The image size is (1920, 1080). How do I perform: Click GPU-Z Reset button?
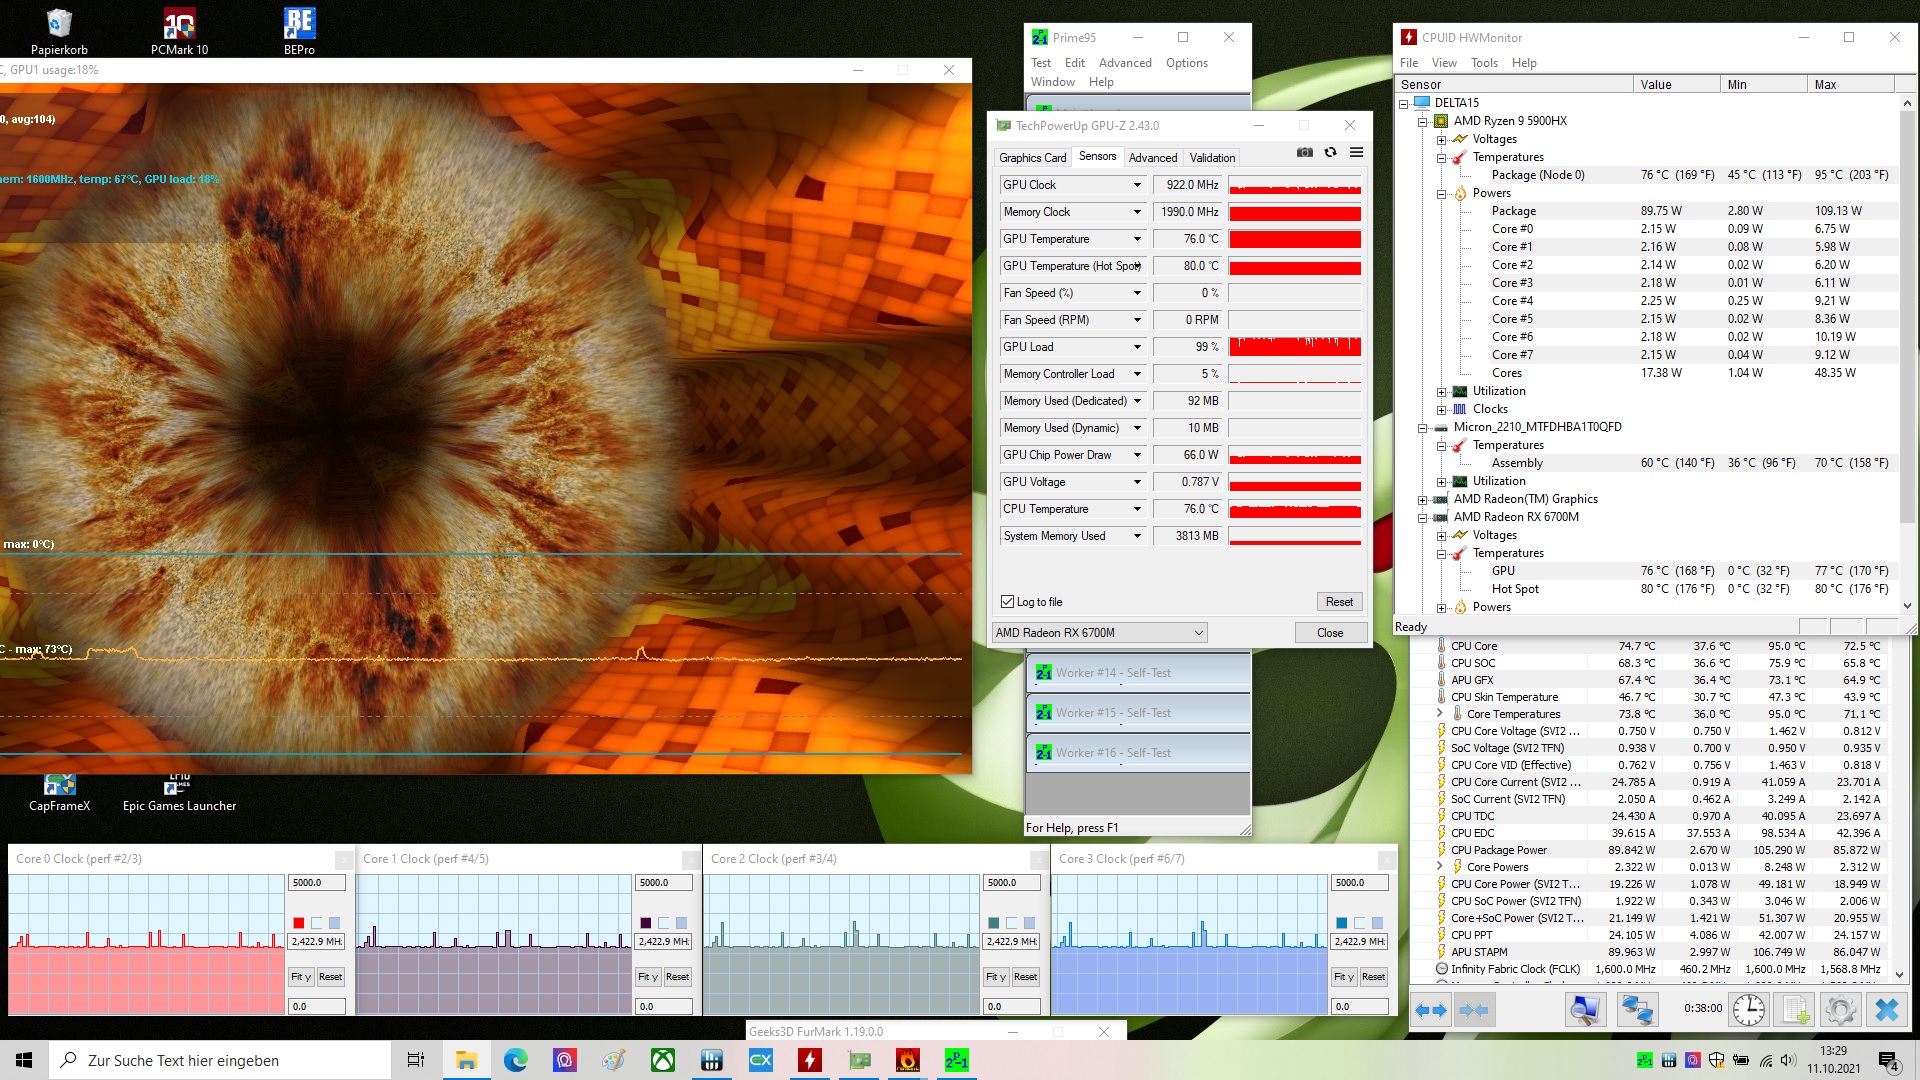click(x=1339, y=602)
